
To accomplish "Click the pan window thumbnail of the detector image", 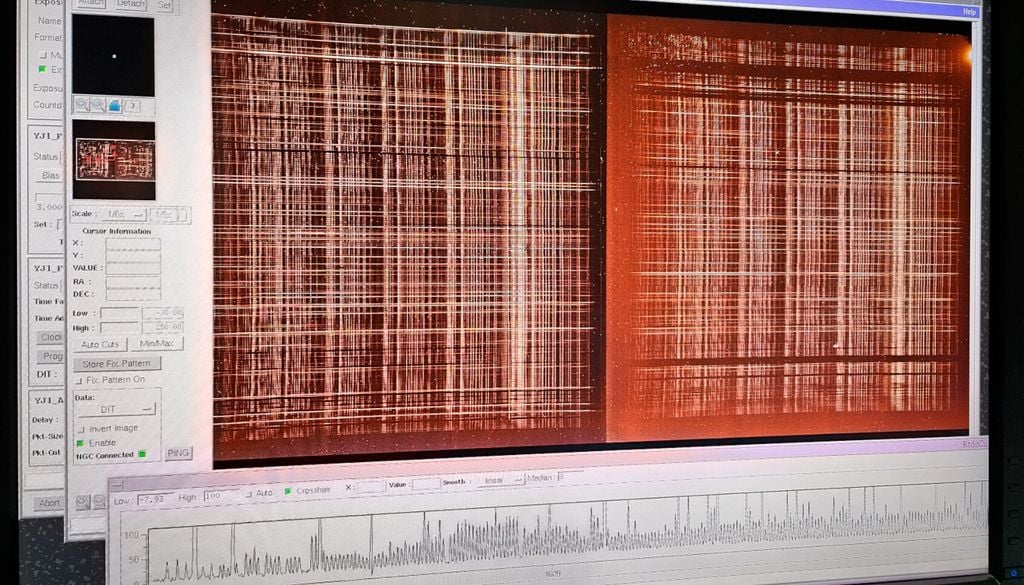I will coord(114,160).
